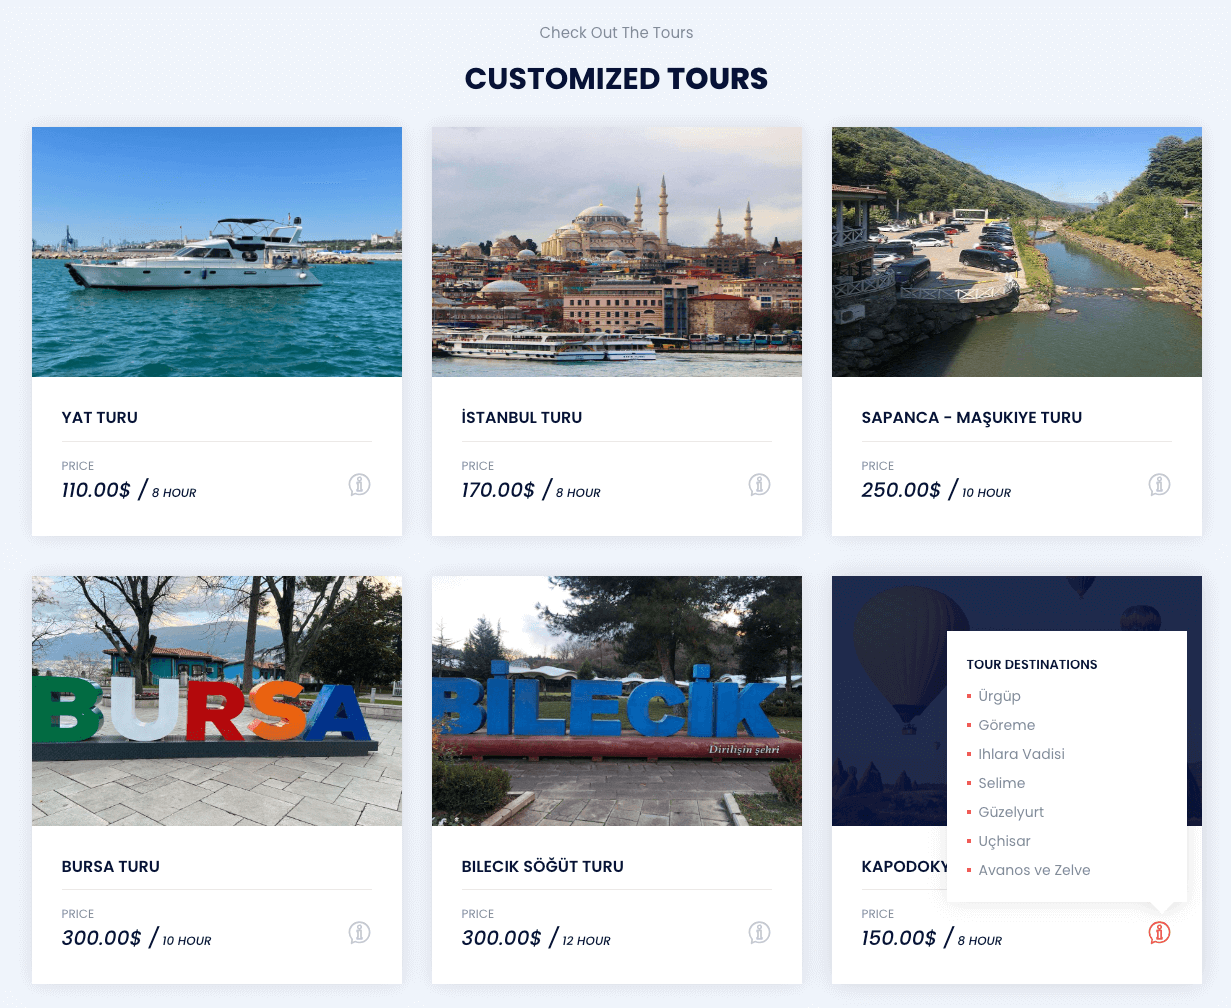The image size is (1231, 1008).
Task: Open the BILECIK SÖĞÜT TURU title
Action: pos(543,867)
